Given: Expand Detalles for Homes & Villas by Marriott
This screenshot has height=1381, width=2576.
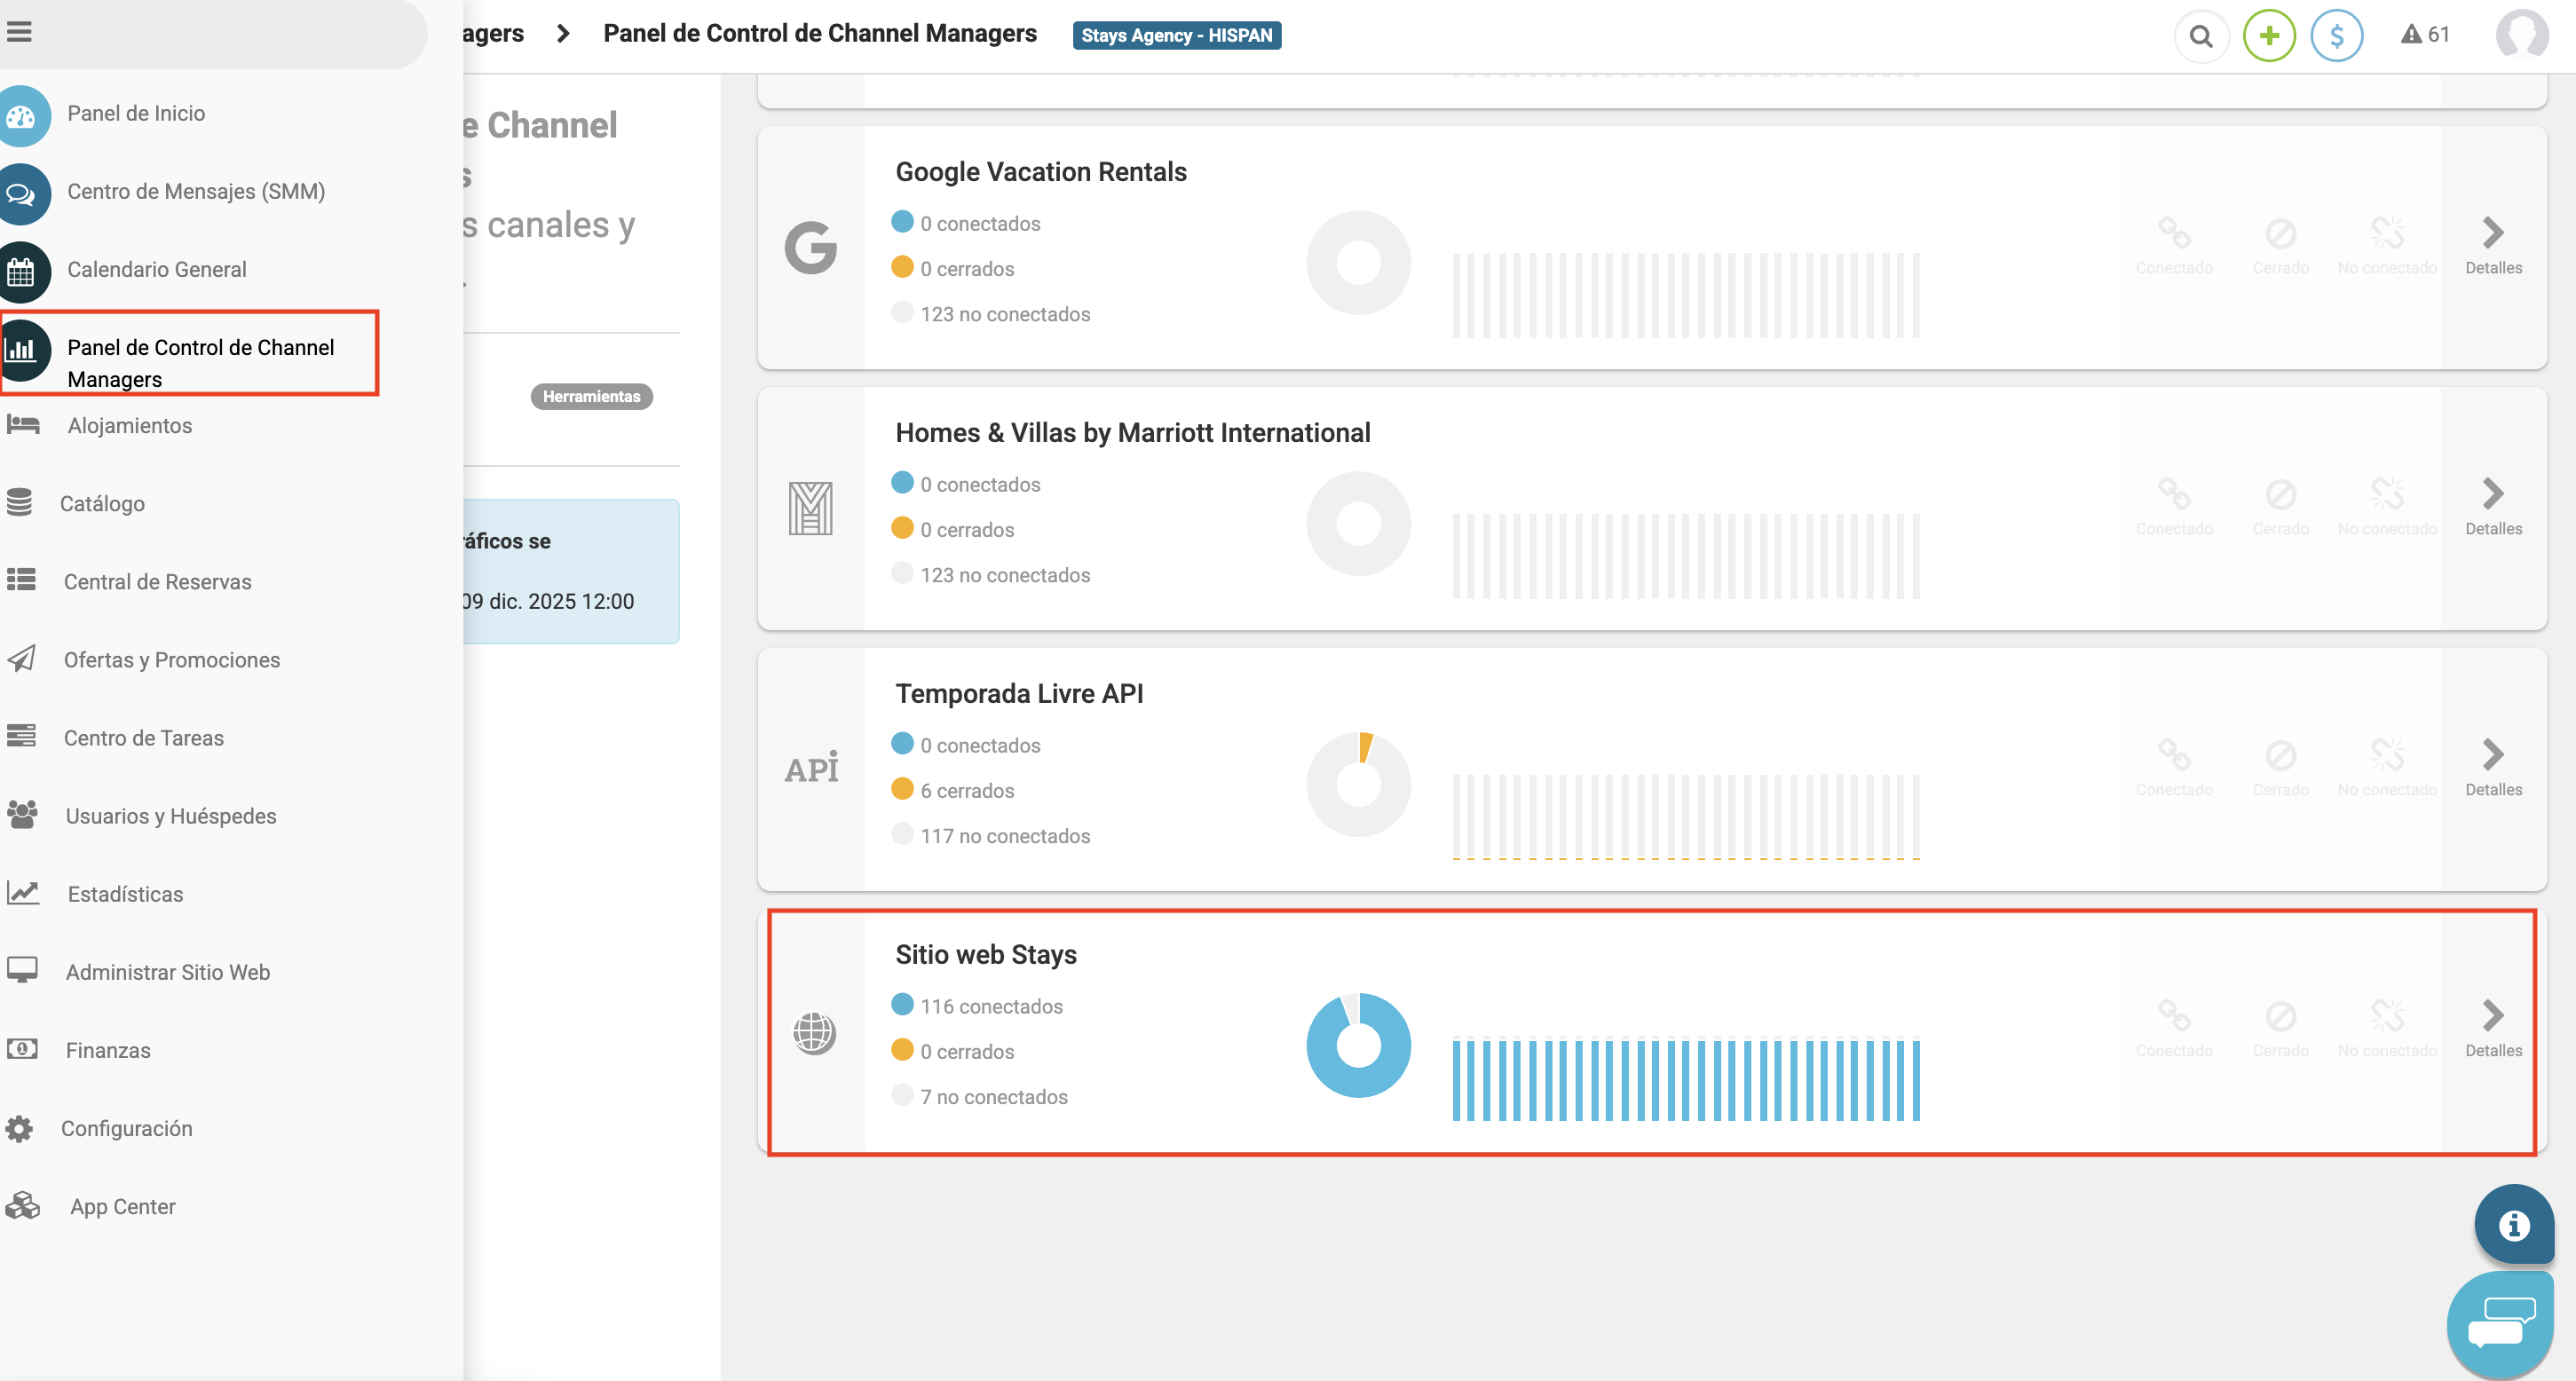Looking at the screenshot, I should pyautogui.click(x=2493, y=506).
